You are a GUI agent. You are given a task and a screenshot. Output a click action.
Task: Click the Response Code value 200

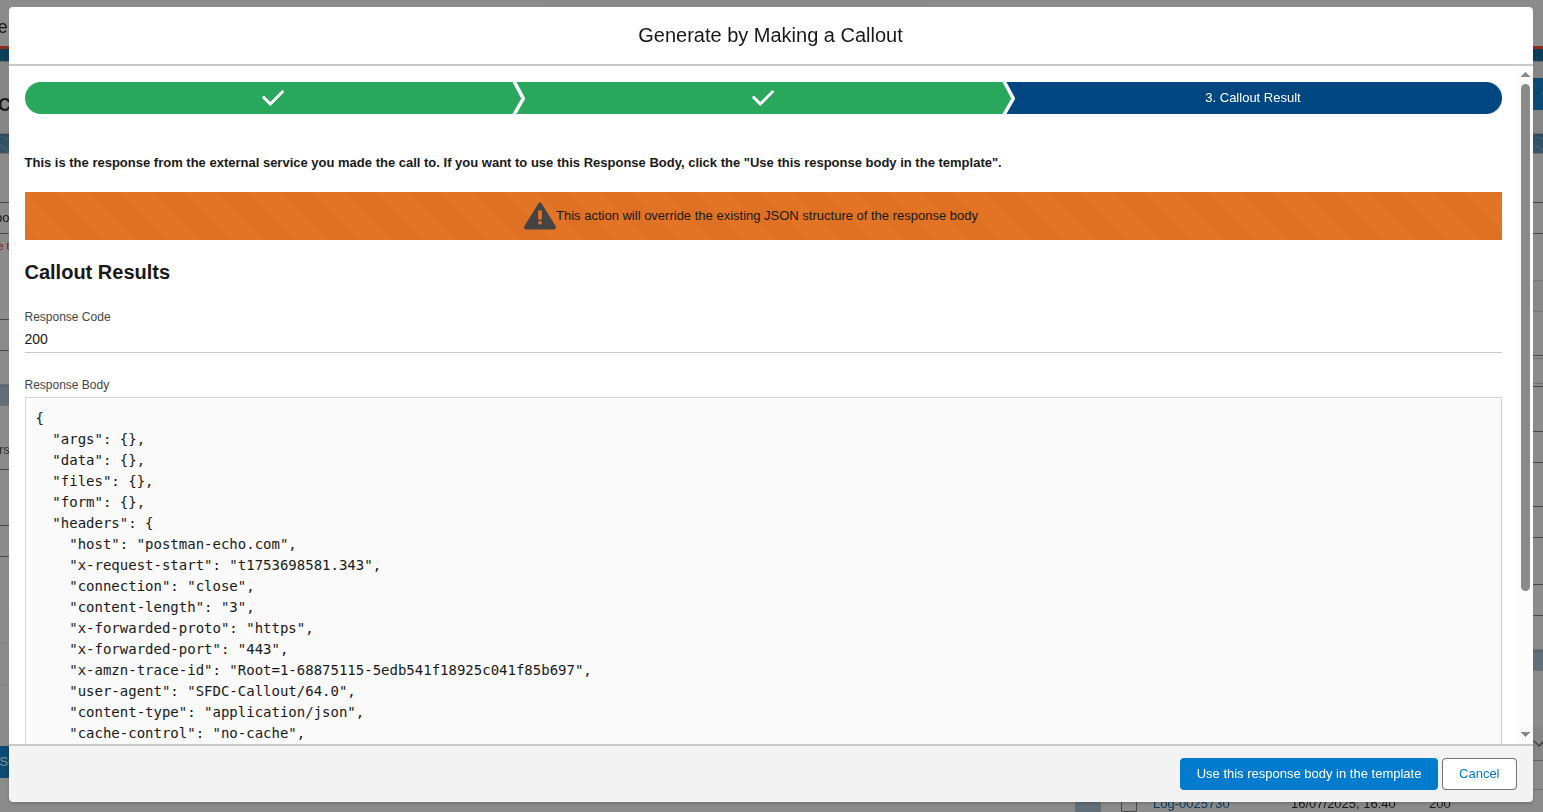36,339
